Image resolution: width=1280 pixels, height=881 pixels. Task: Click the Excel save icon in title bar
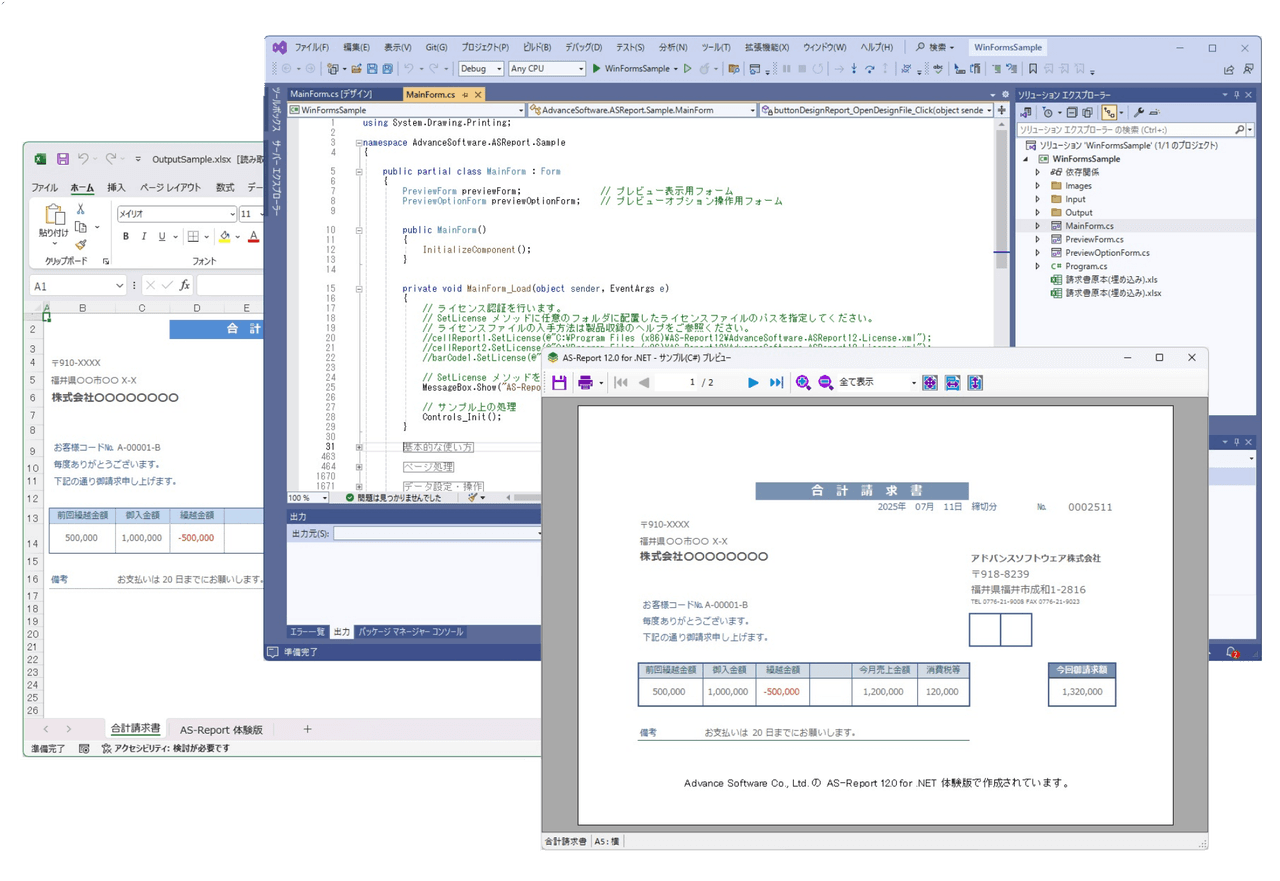pyautogui.click(x=62, y=159)
